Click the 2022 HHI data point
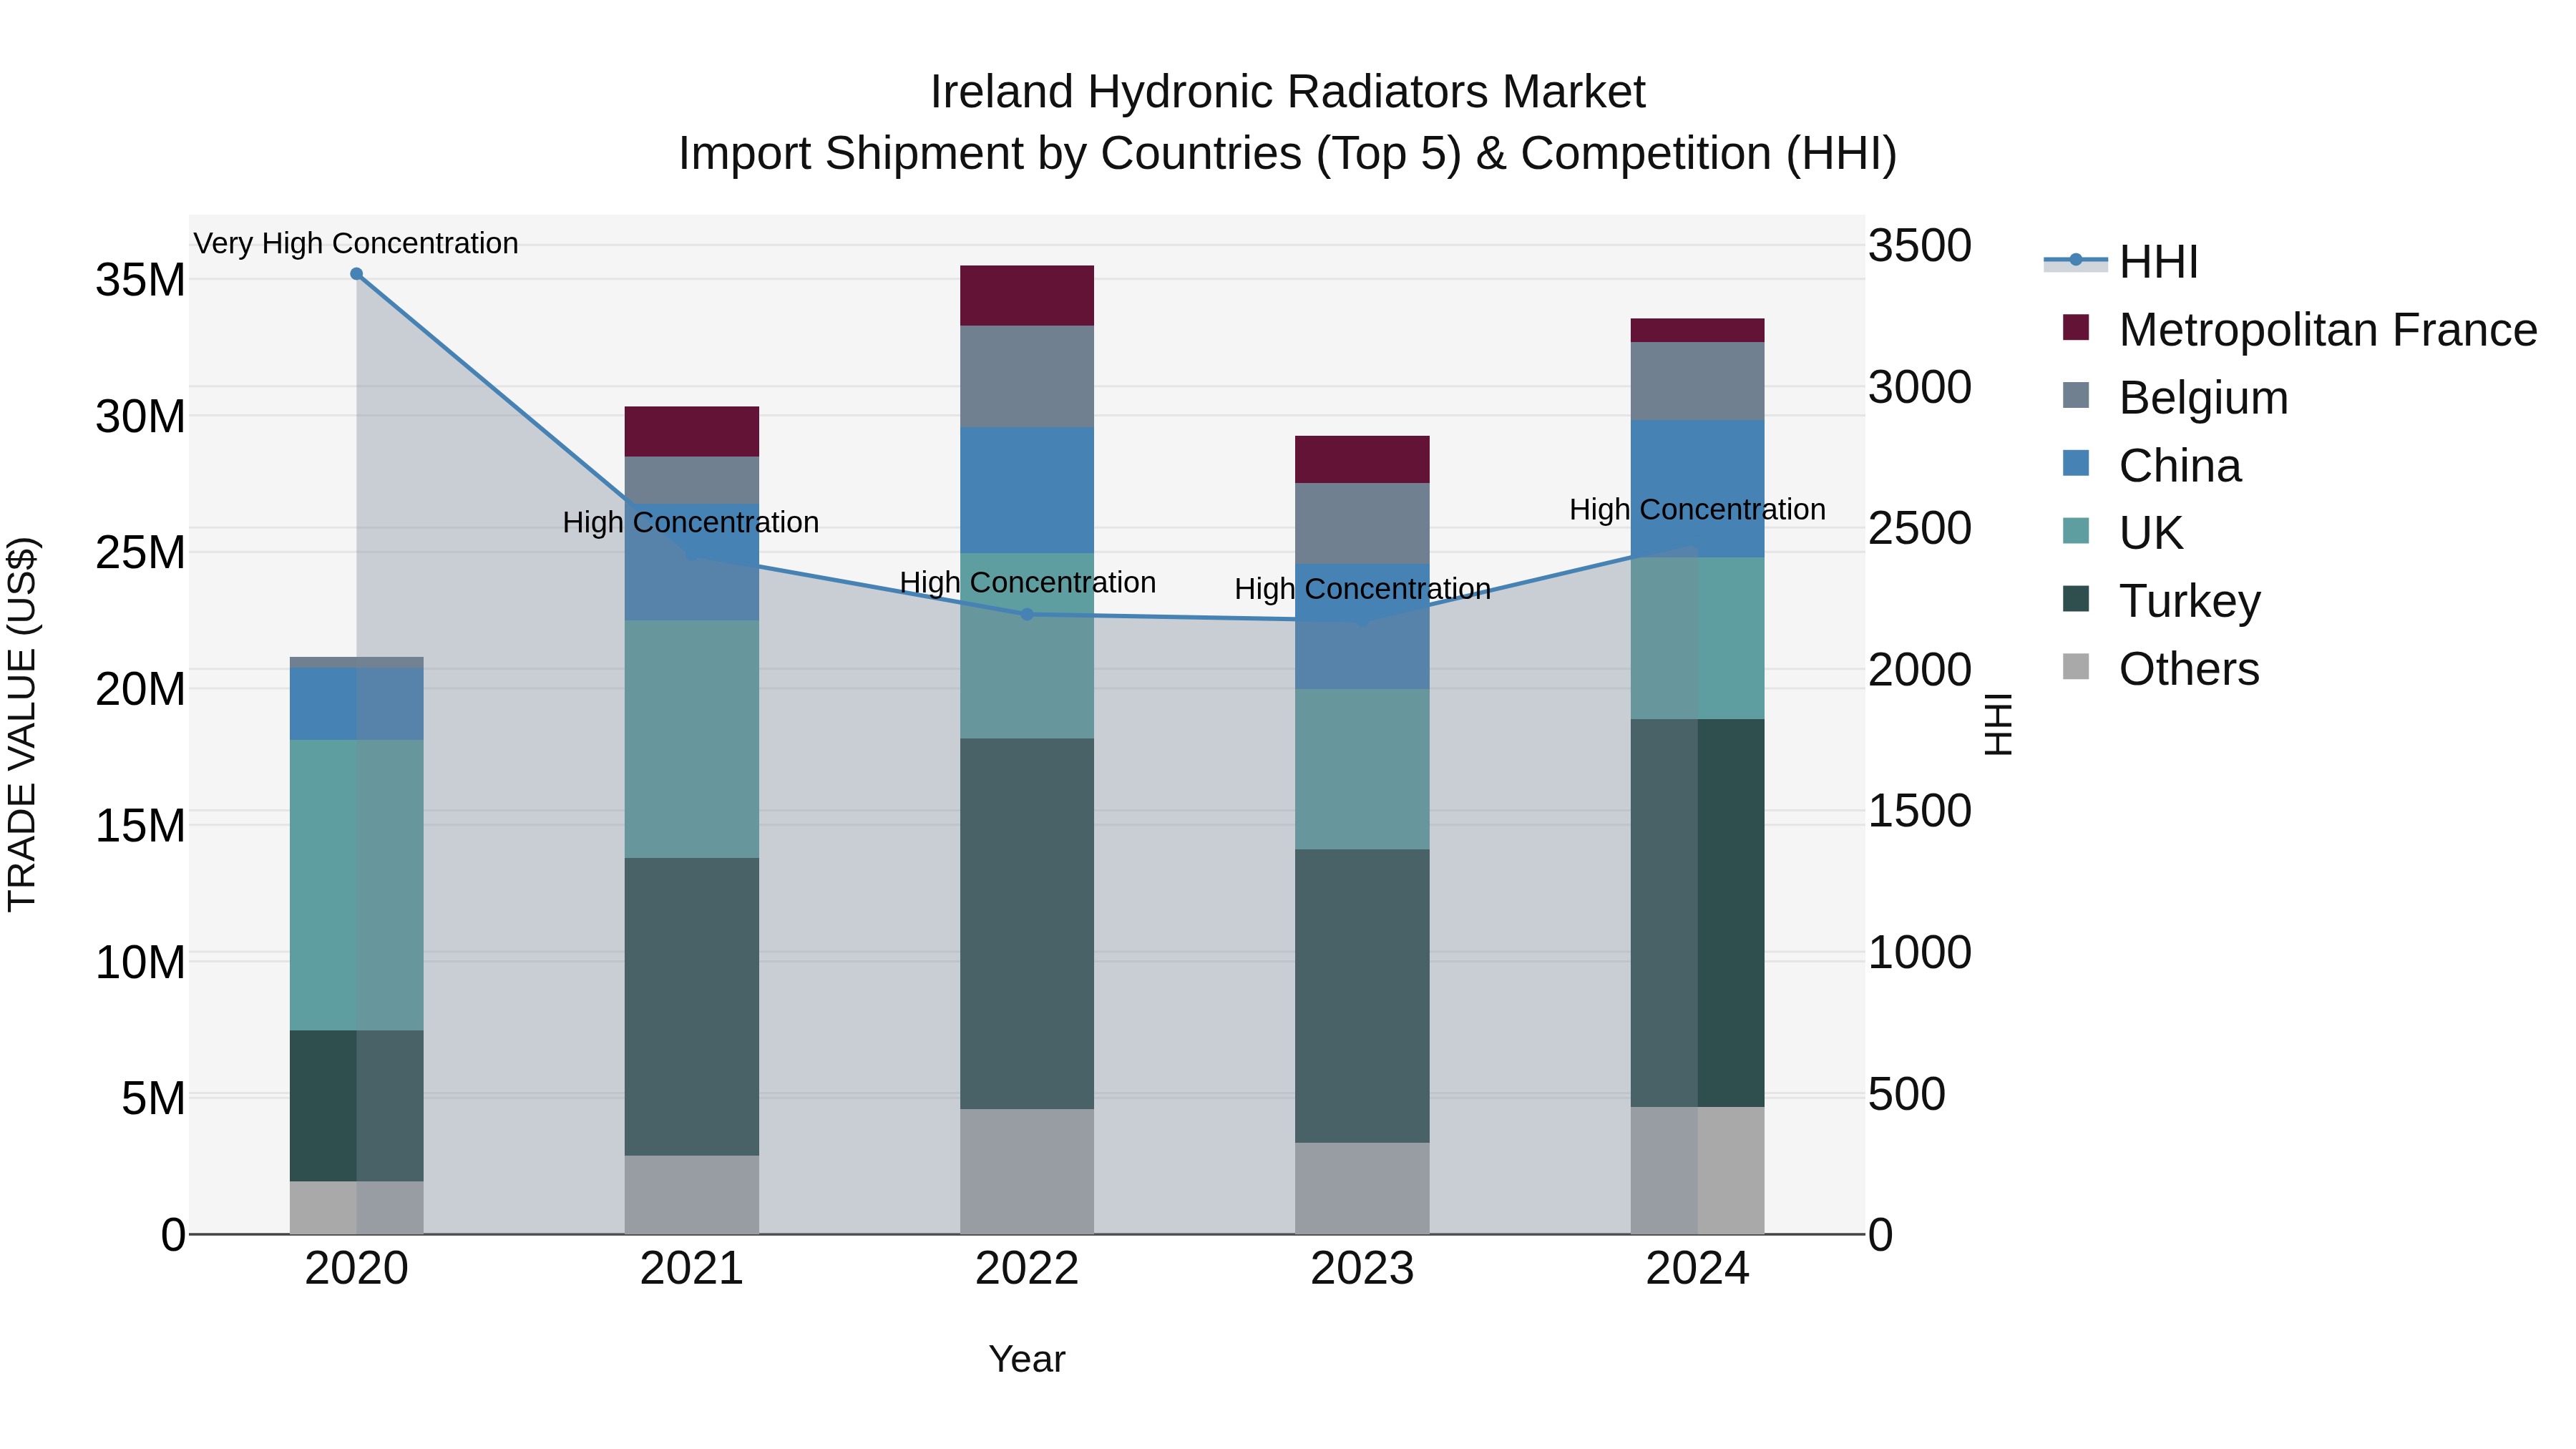Image resolution: width=2576 pixels, height=1449 pixels. coord(1027,614)
